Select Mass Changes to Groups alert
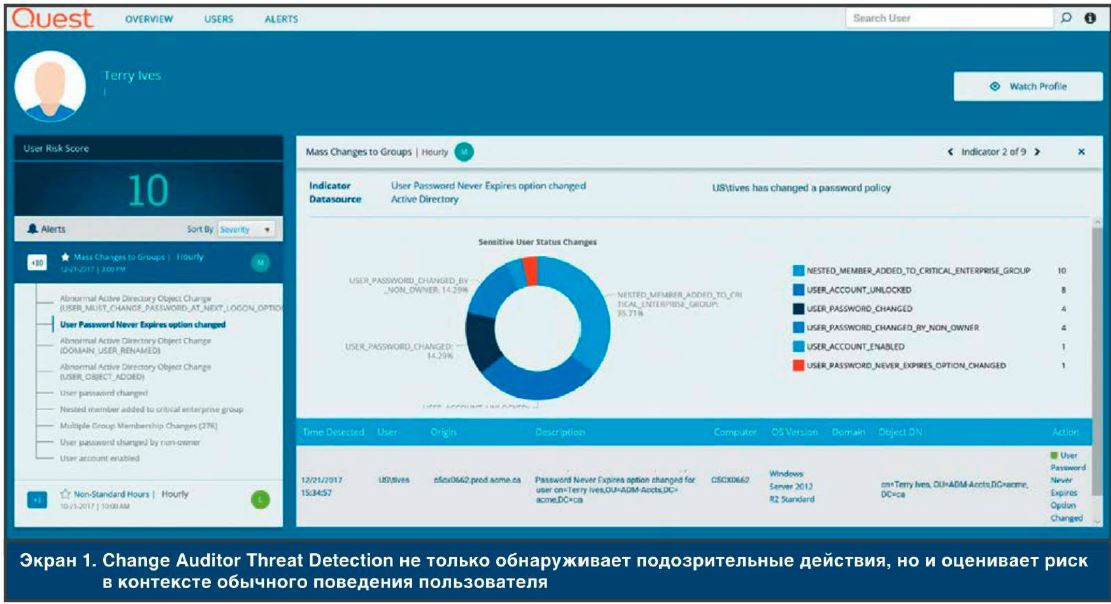 tap(149, 263)
